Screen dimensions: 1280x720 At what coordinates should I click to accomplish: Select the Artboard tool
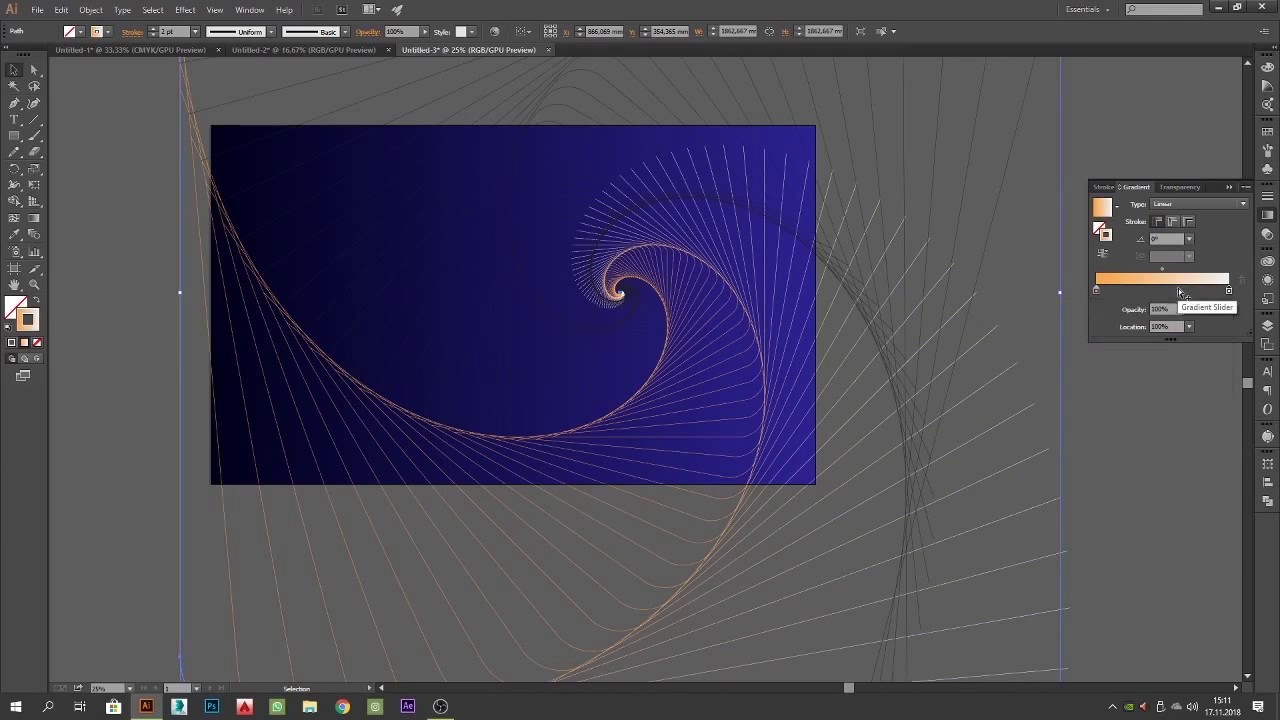pyautogui.click(x=14, y=268)
